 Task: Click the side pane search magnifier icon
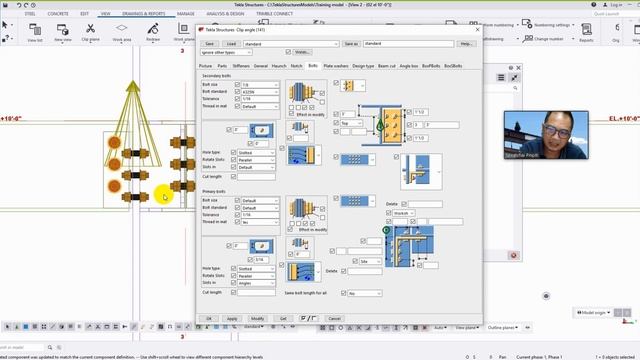516,88
